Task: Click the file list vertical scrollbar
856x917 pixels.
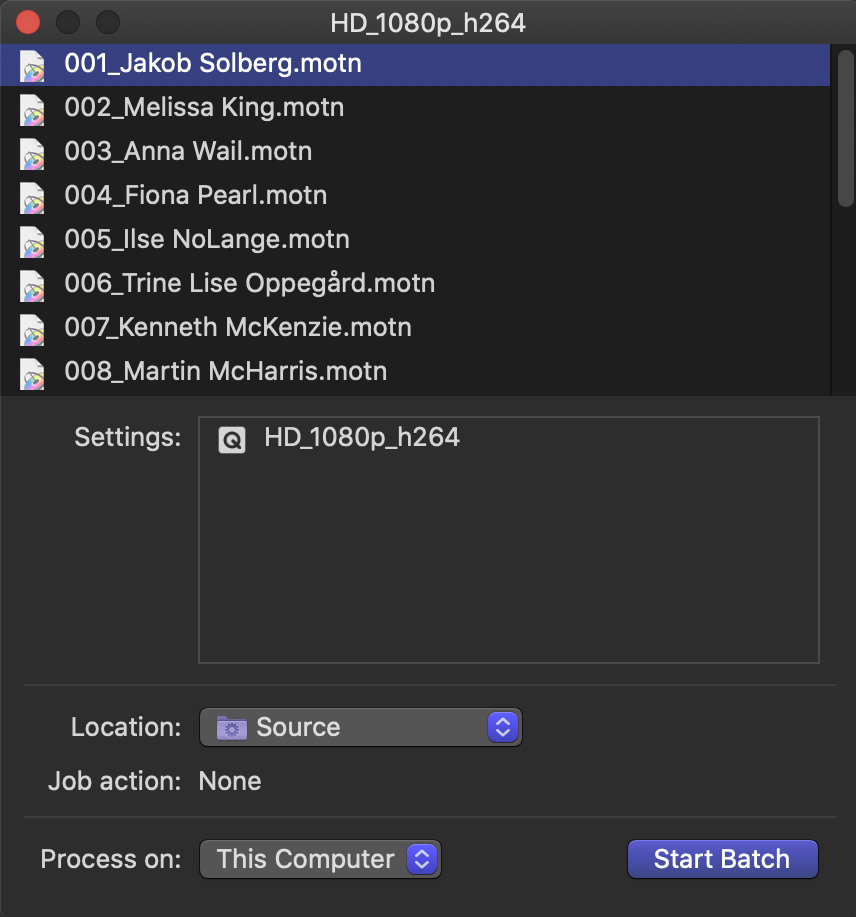Action: (845, 129)
